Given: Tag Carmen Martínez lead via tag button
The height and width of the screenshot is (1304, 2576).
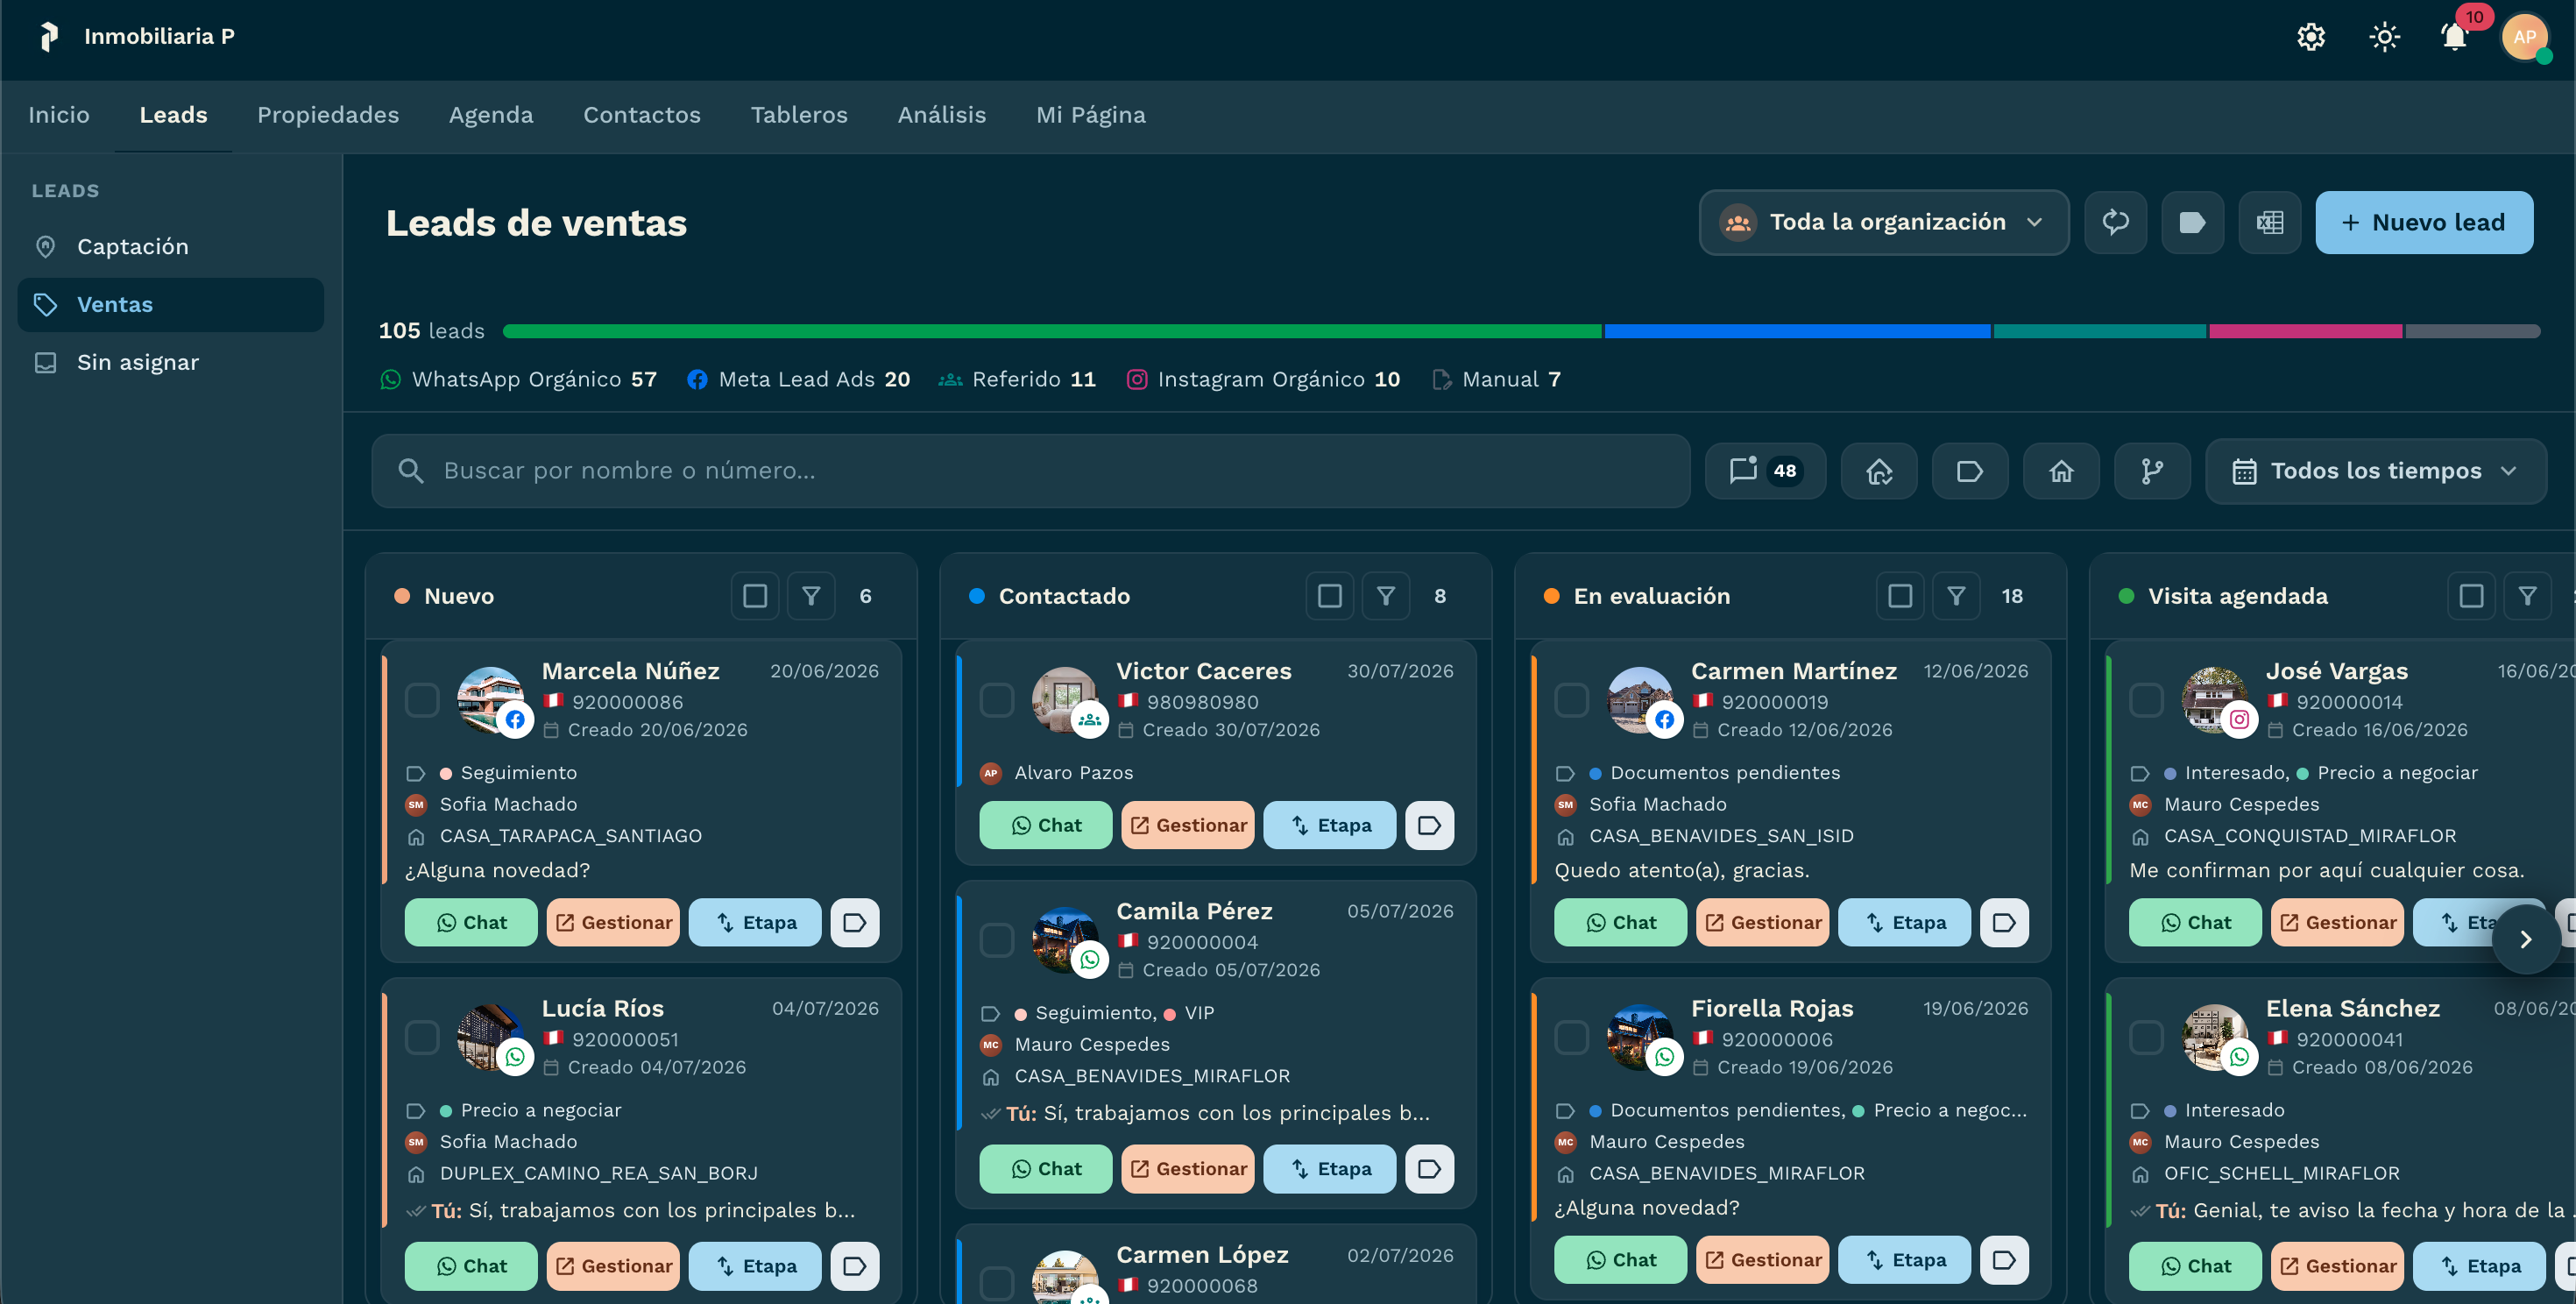Looking at the screenshot, I should [2004, 922].
